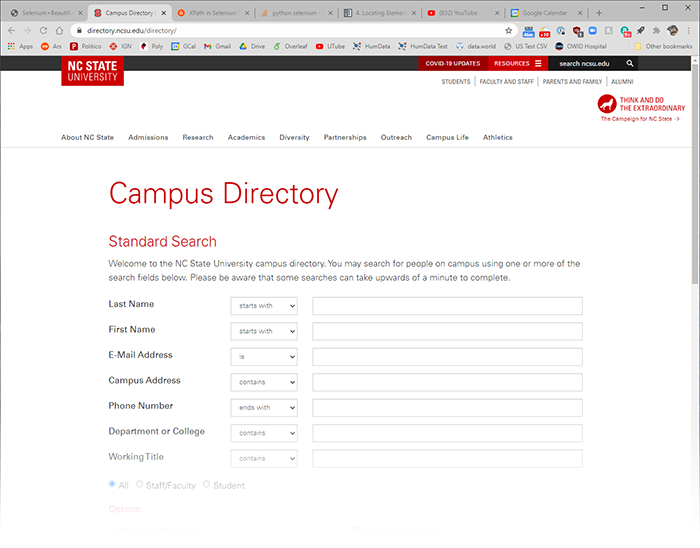Open the Apps bookmark grid icon
Image resolution: width=700 pixels, height=548 pixels.
pos(20,46)
